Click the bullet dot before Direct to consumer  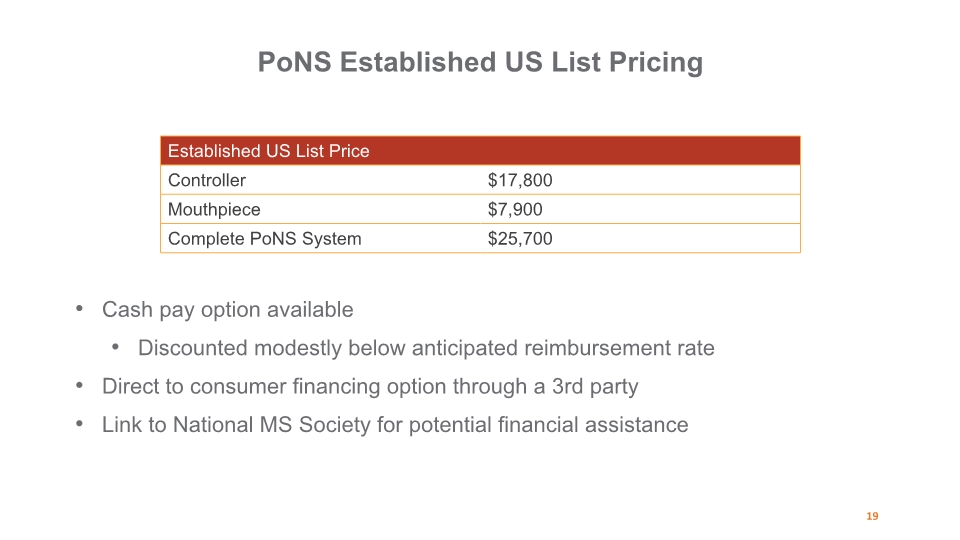point(79,385)
